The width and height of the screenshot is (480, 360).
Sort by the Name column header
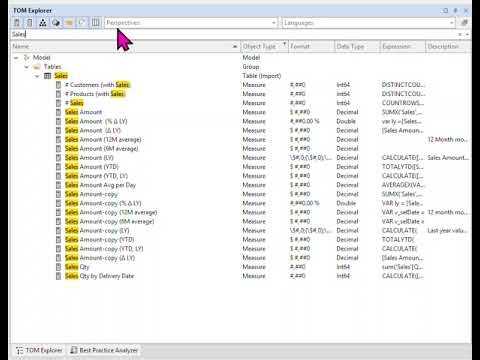[125, 46]
